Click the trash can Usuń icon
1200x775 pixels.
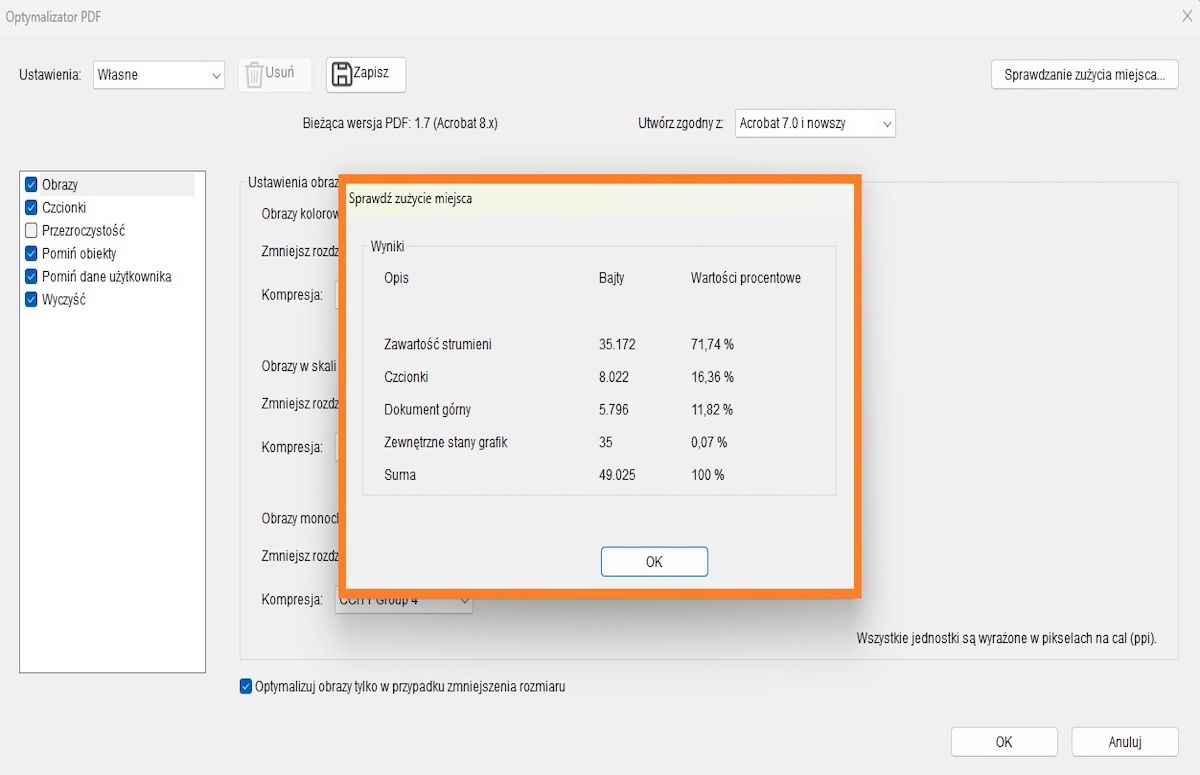point(254,75)
